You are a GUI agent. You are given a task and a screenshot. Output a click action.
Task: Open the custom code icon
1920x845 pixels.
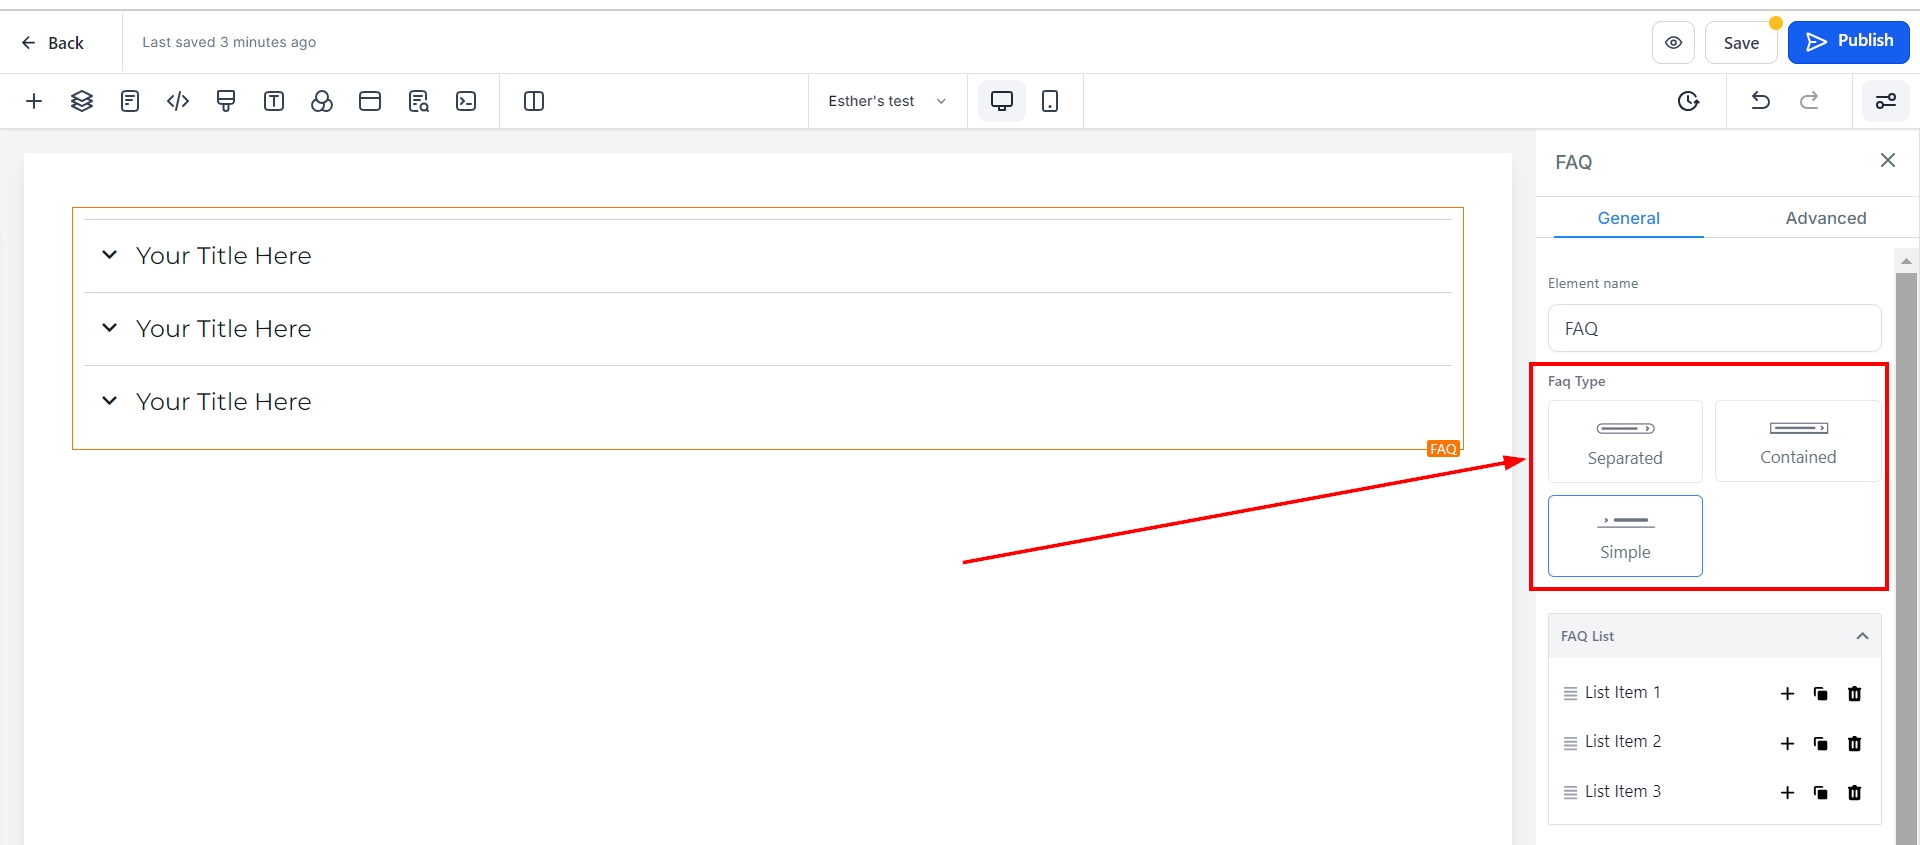click(x=178, y=101)
